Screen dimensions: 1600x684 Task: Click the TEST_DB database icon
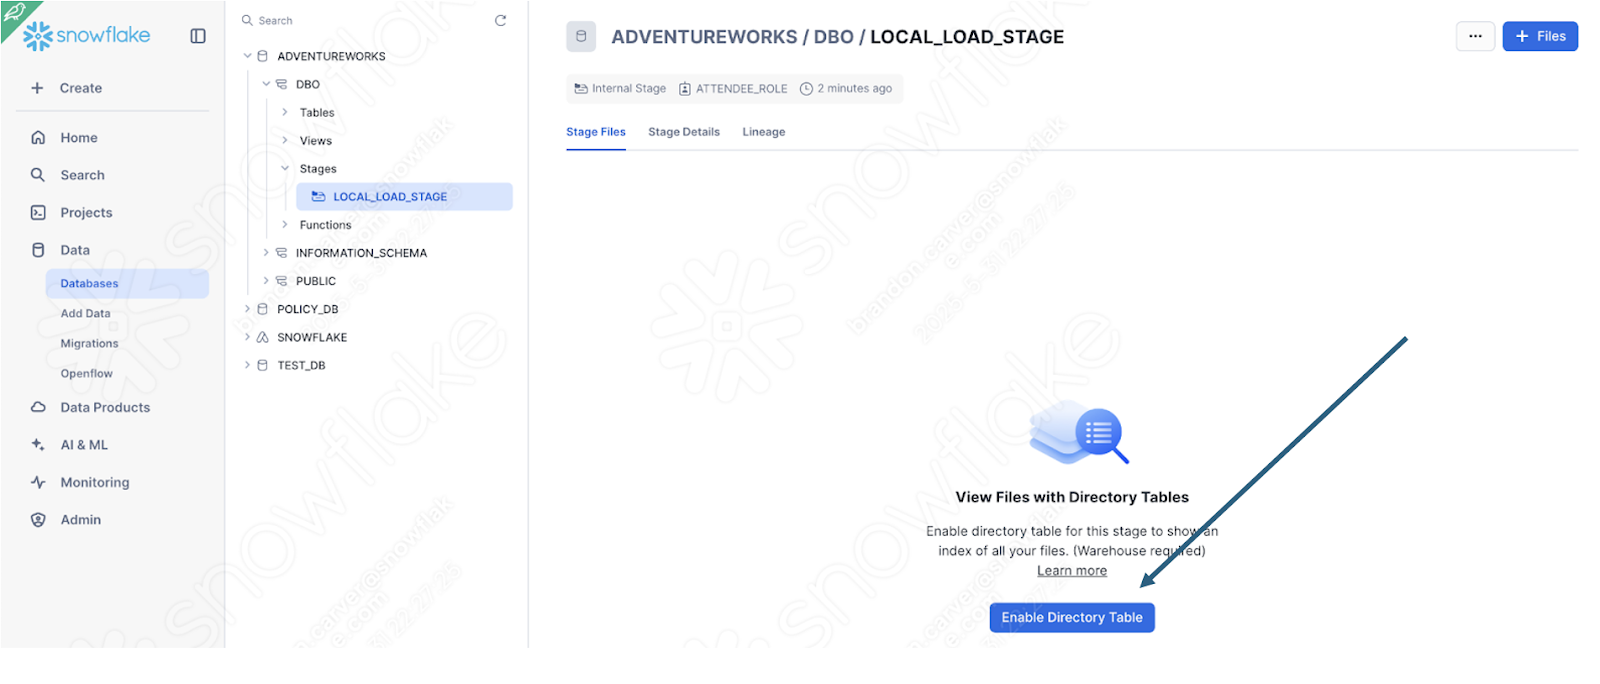(263, 365)
